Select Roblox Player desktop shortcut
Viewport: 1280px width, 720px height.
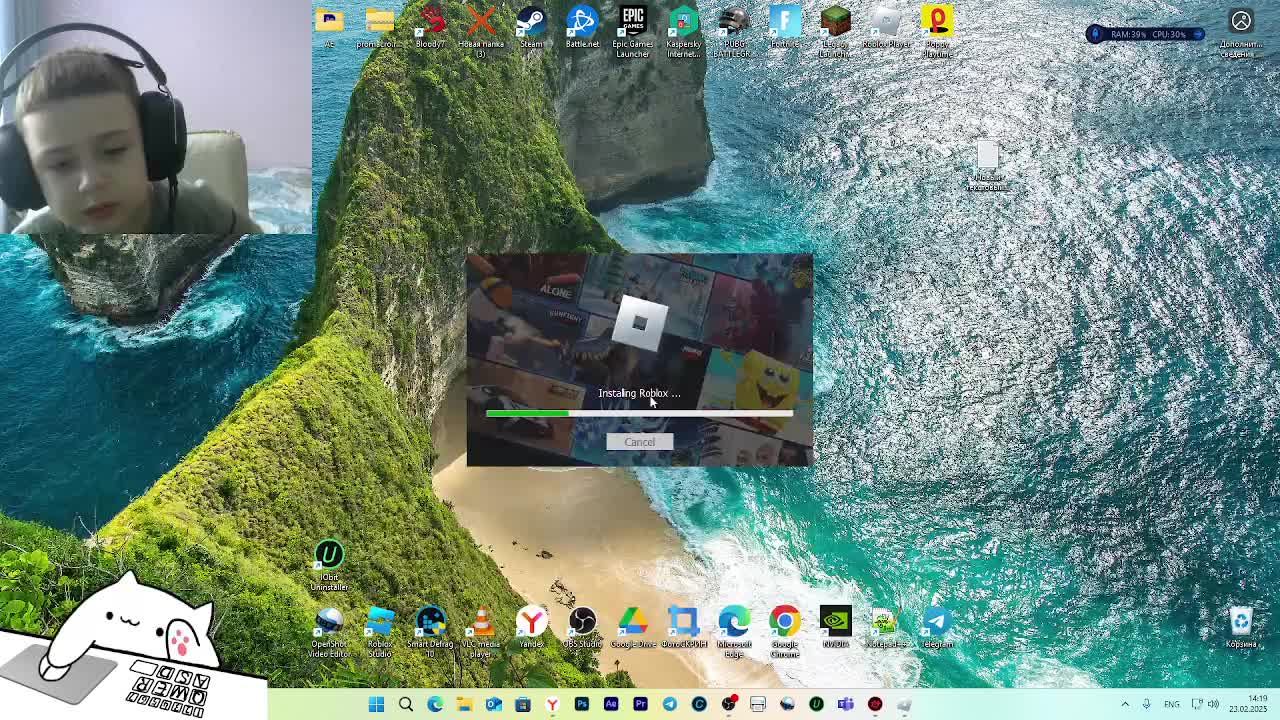point(886,27)
